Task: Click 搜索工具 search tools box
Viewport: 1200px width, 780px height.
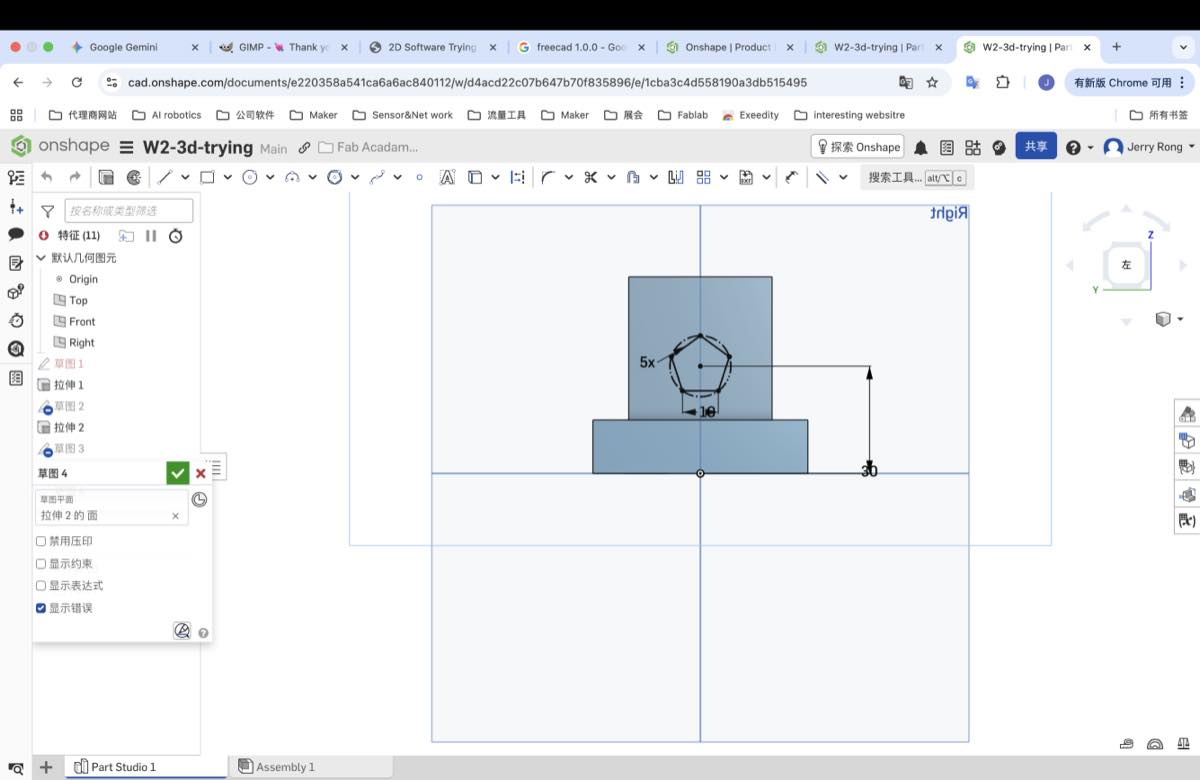Action: pos(917,177)
